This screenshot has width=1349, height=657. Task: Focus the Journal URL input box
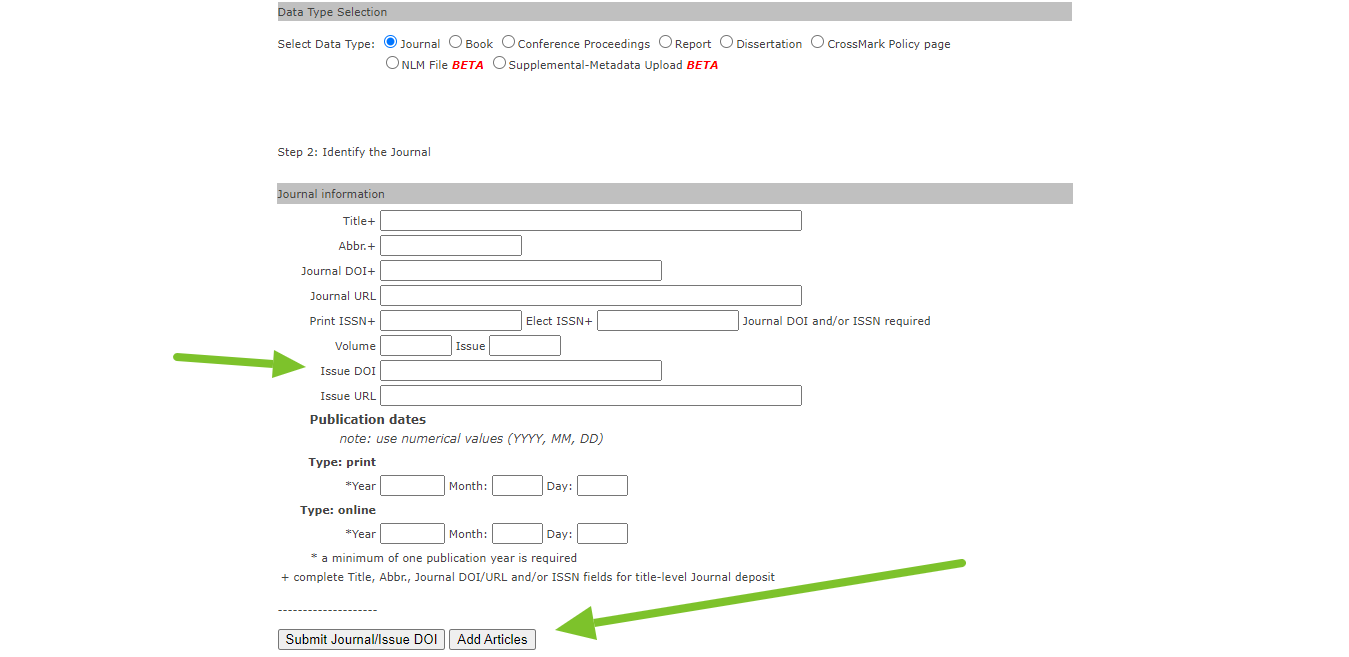tap(590, 296)
